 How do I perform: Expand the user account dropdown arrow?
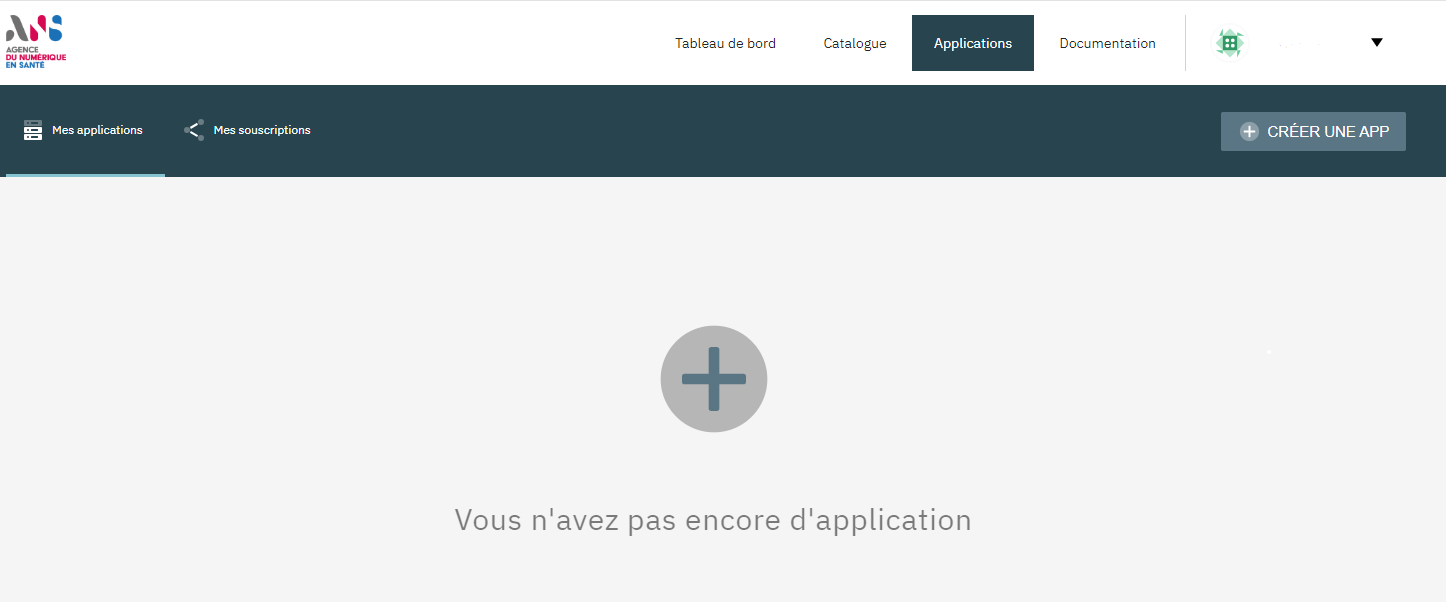point(1376,42)
